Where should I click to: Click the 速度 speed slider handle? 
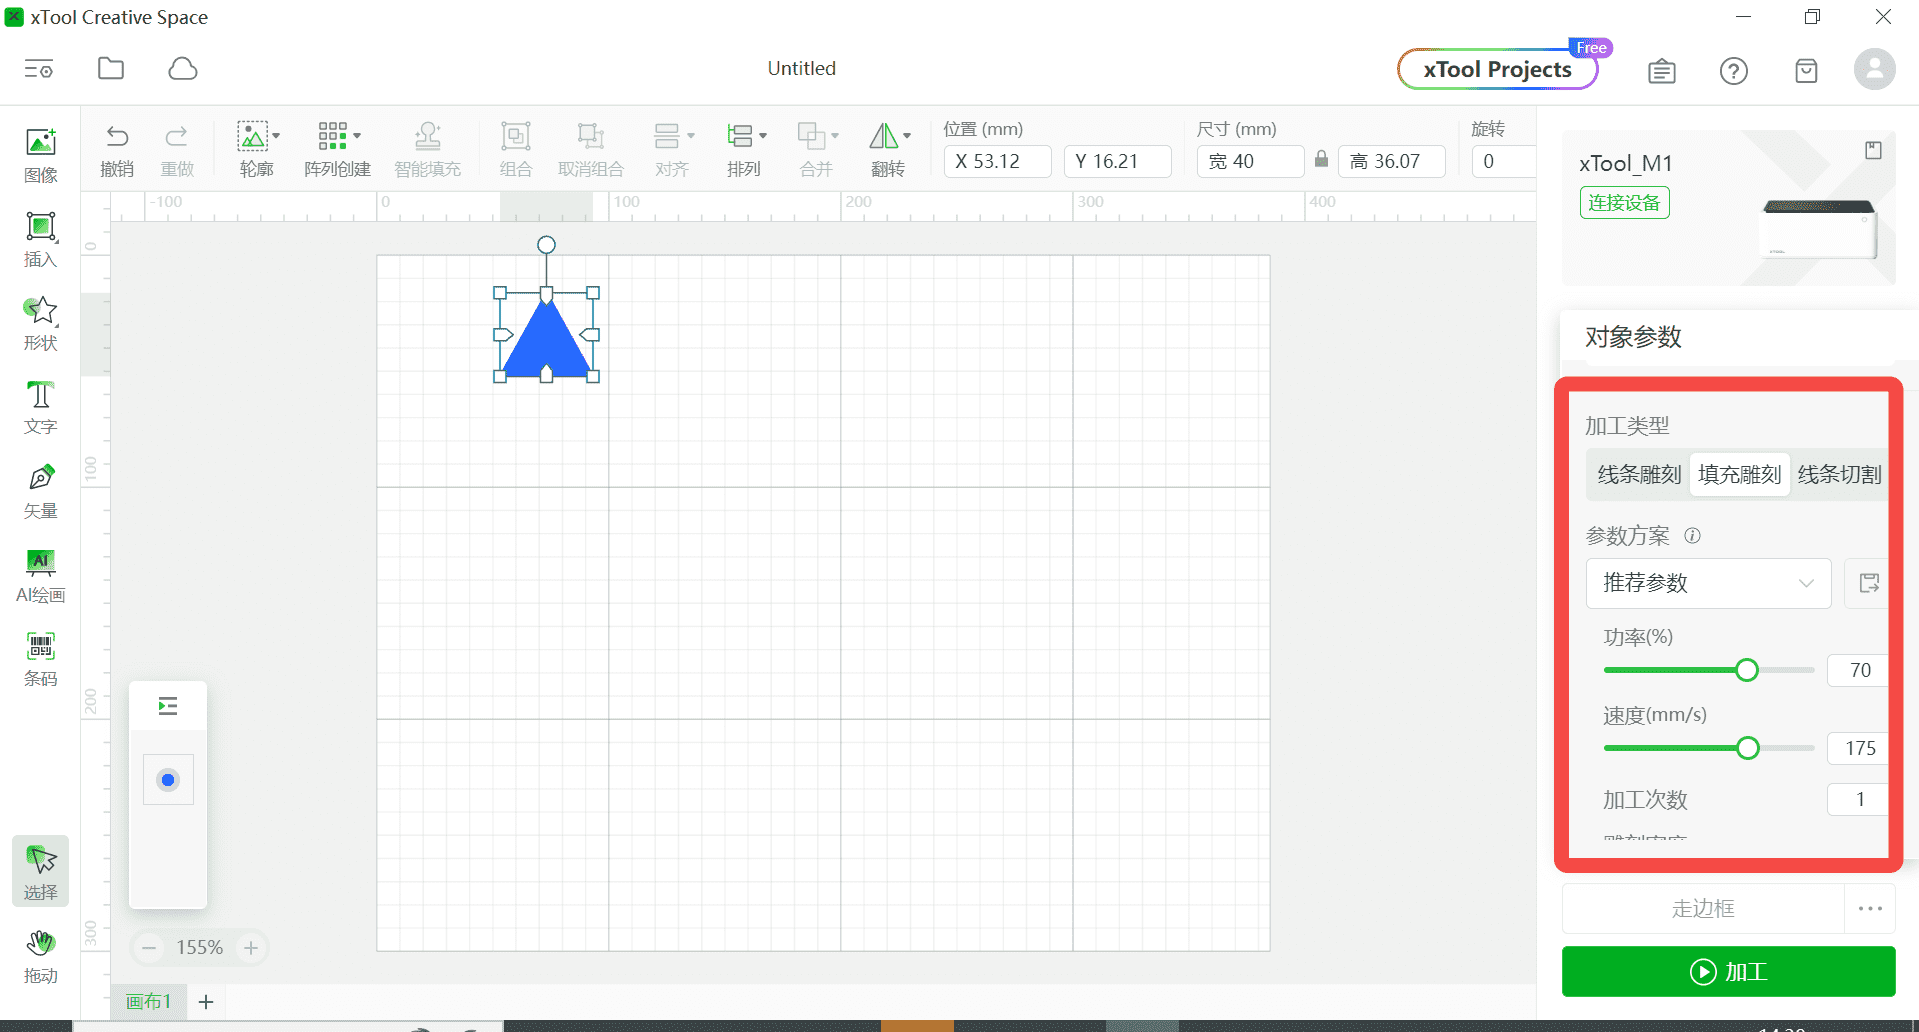(1748, 748)
